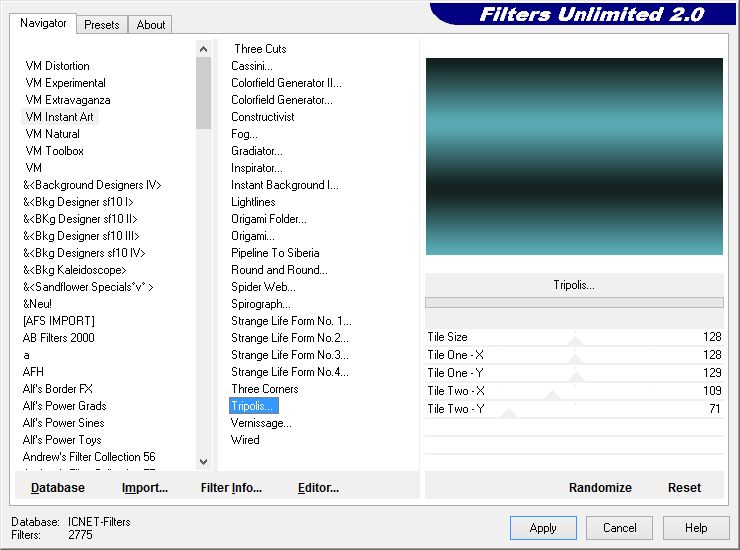740x550 pixels.
Task: Open the About tab
Action: (151, 25)
